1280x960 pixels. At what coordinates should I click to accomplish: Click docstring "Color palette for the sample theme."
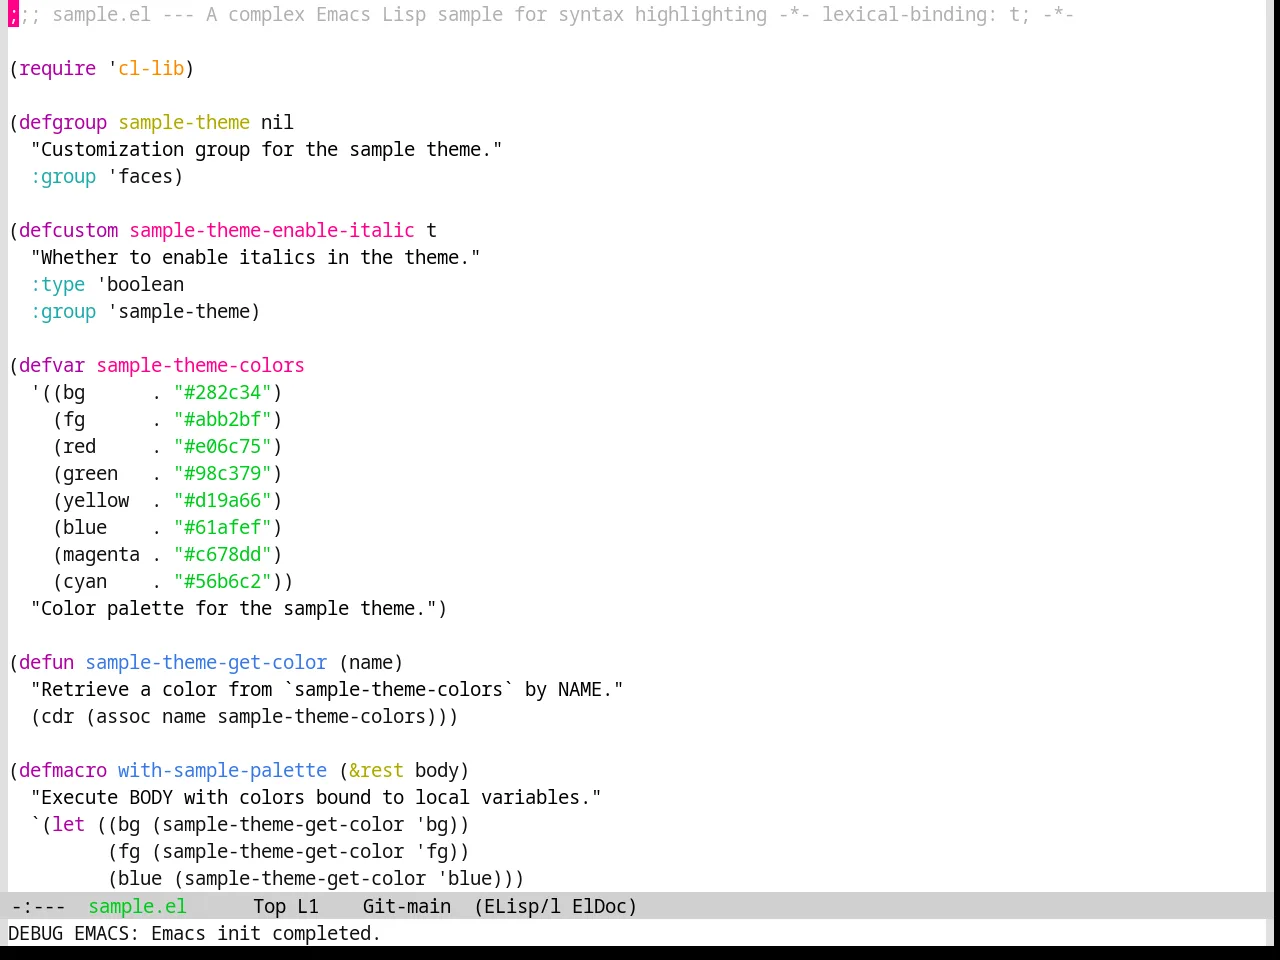(x=233, y=608)
